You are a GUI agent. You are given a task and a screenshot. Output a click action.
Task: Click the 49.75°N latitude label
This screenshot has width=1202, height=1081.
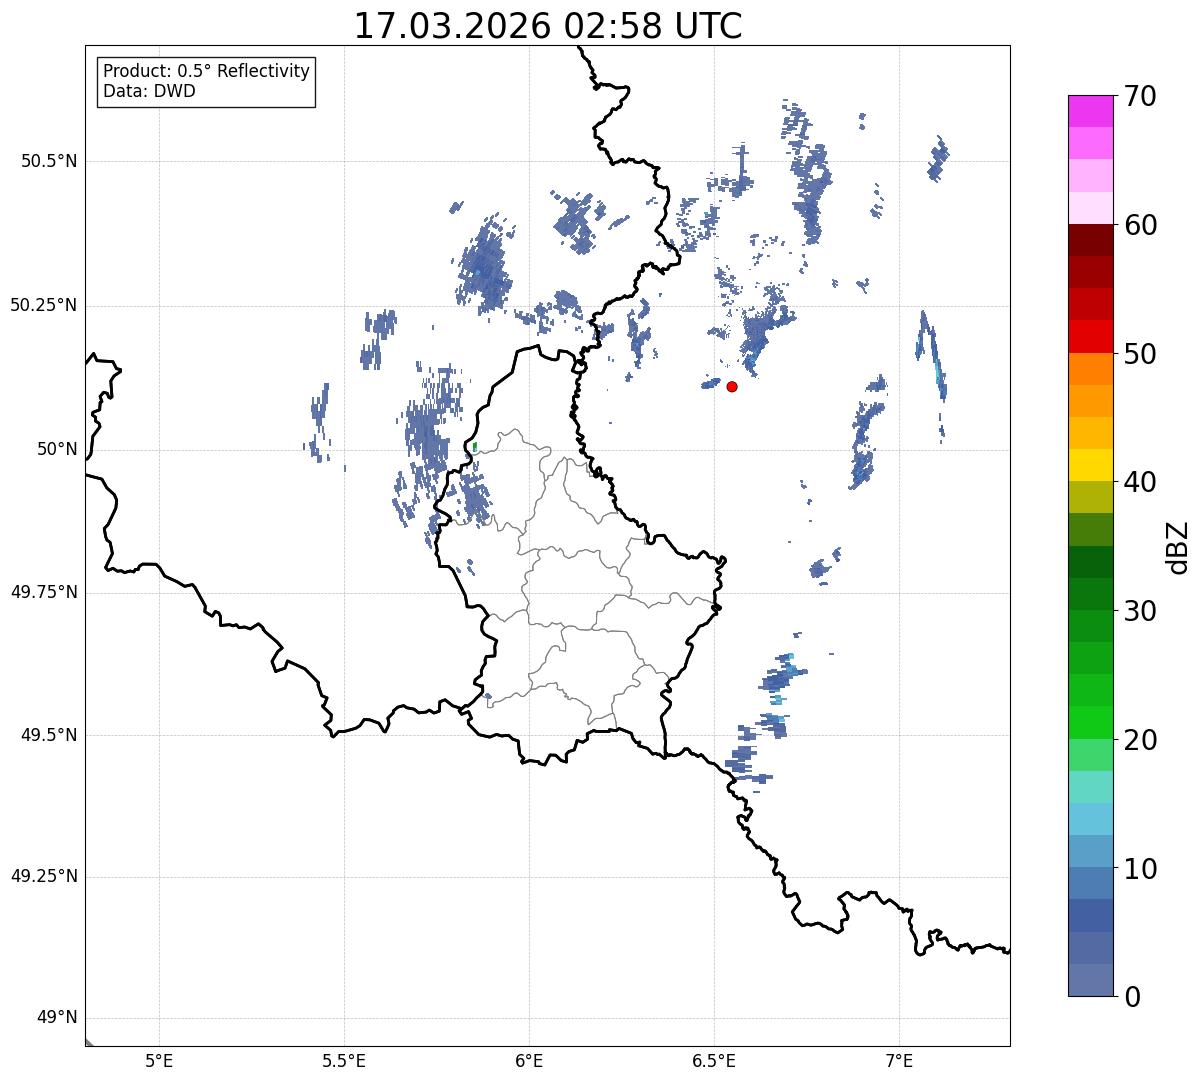pos(43,592)
